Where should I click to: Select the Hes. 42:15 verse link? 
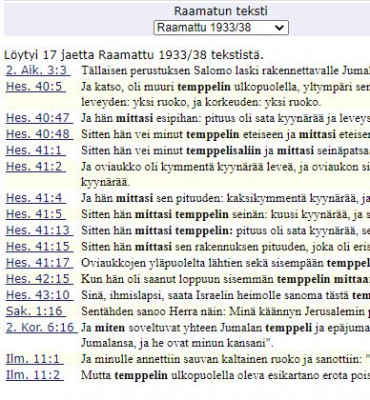pyautogui.click(x=39, y=279)
